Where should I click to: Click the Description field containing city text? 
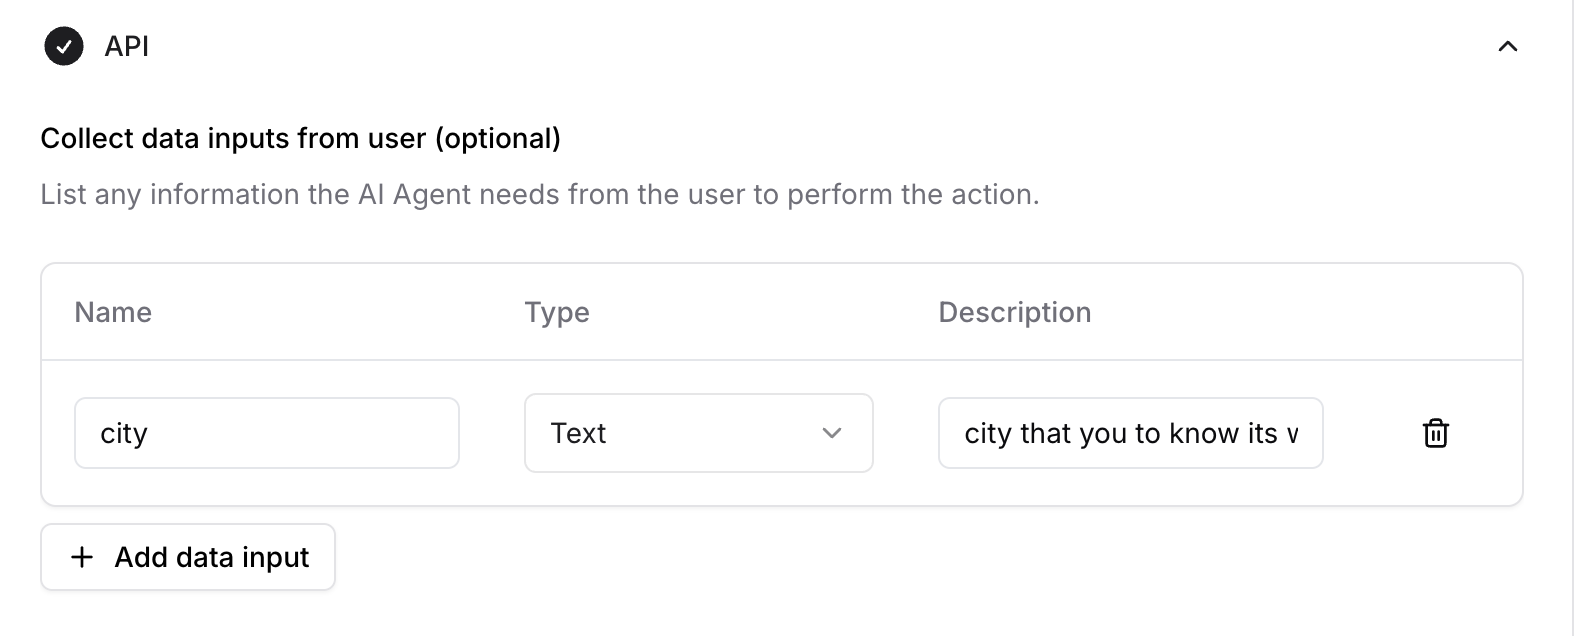click(x=1130, y=433)
